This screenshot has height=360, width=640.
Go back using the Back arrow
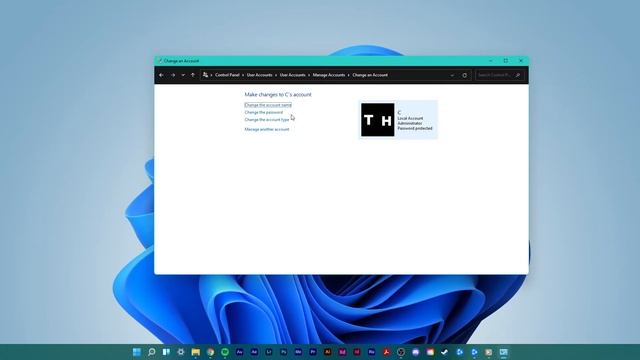pyautogui.click(x=161, y=75)
